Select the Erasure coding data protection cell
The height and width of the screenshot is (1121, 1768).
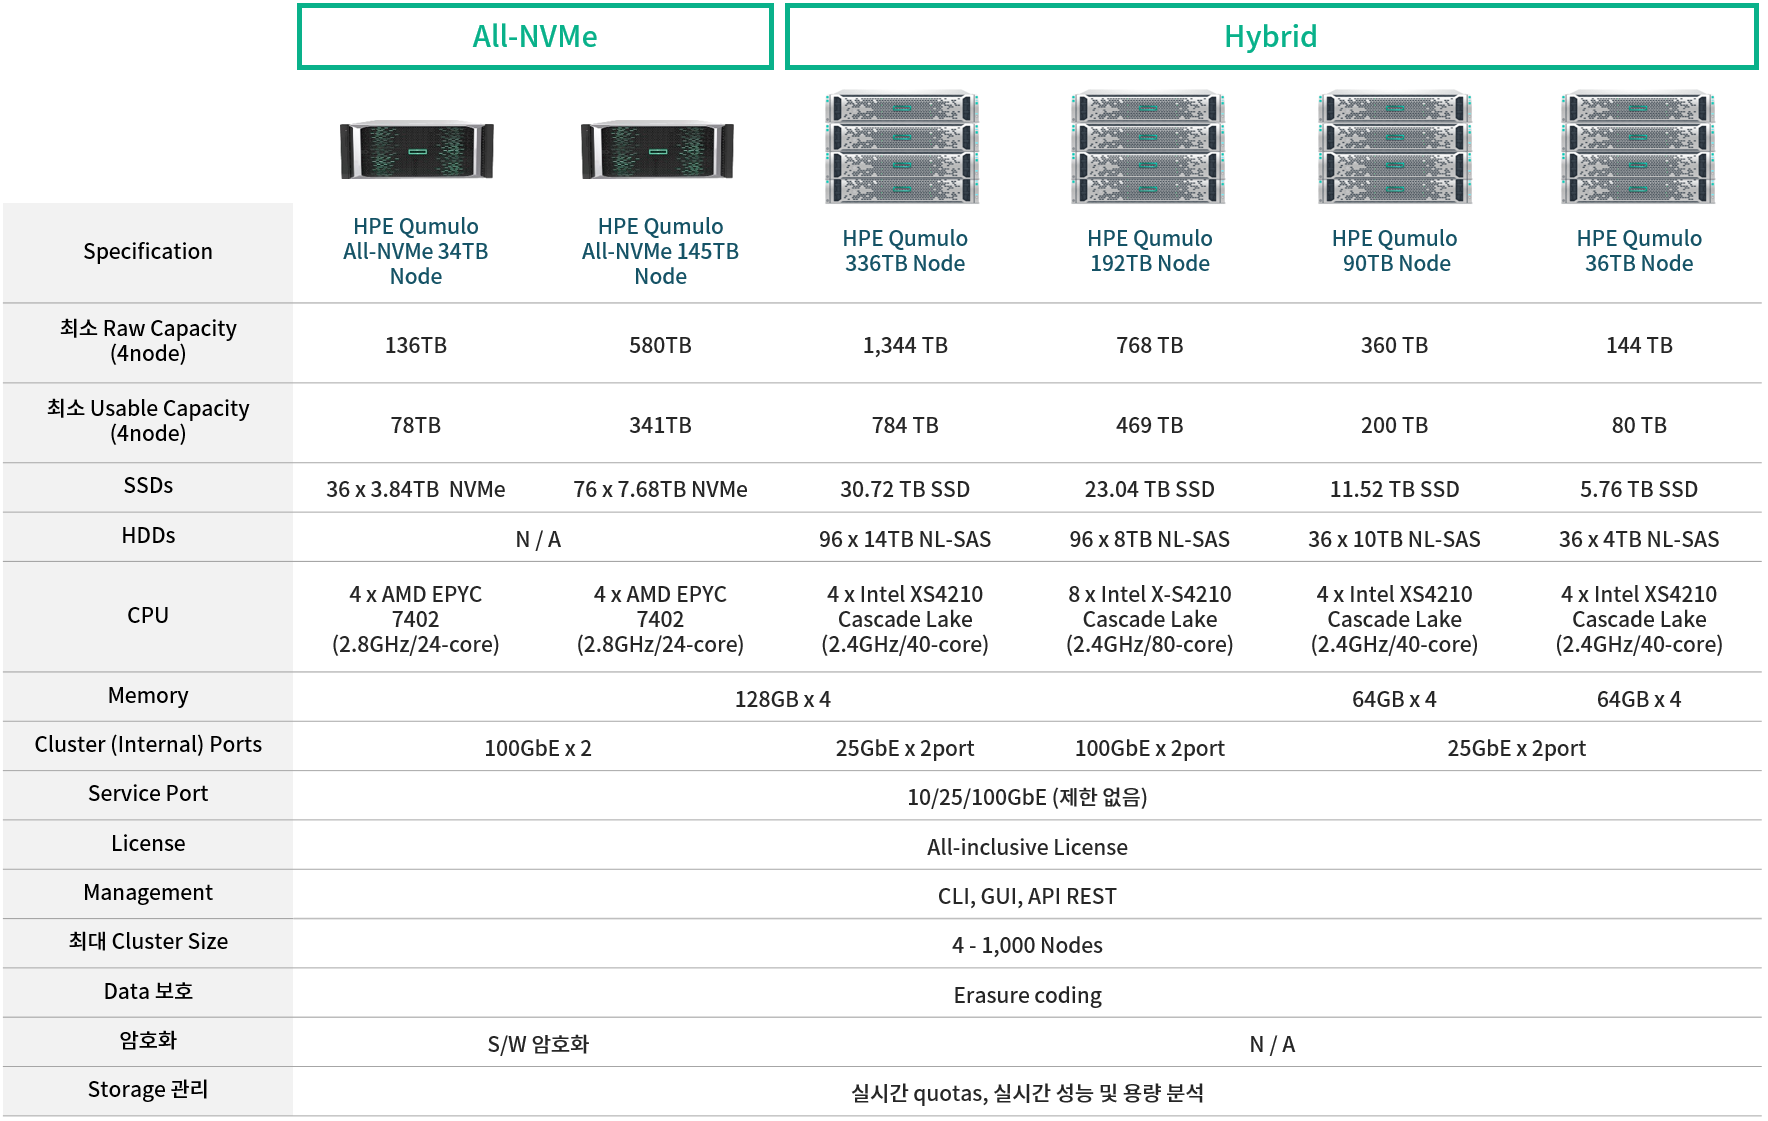click(1027, 994)
